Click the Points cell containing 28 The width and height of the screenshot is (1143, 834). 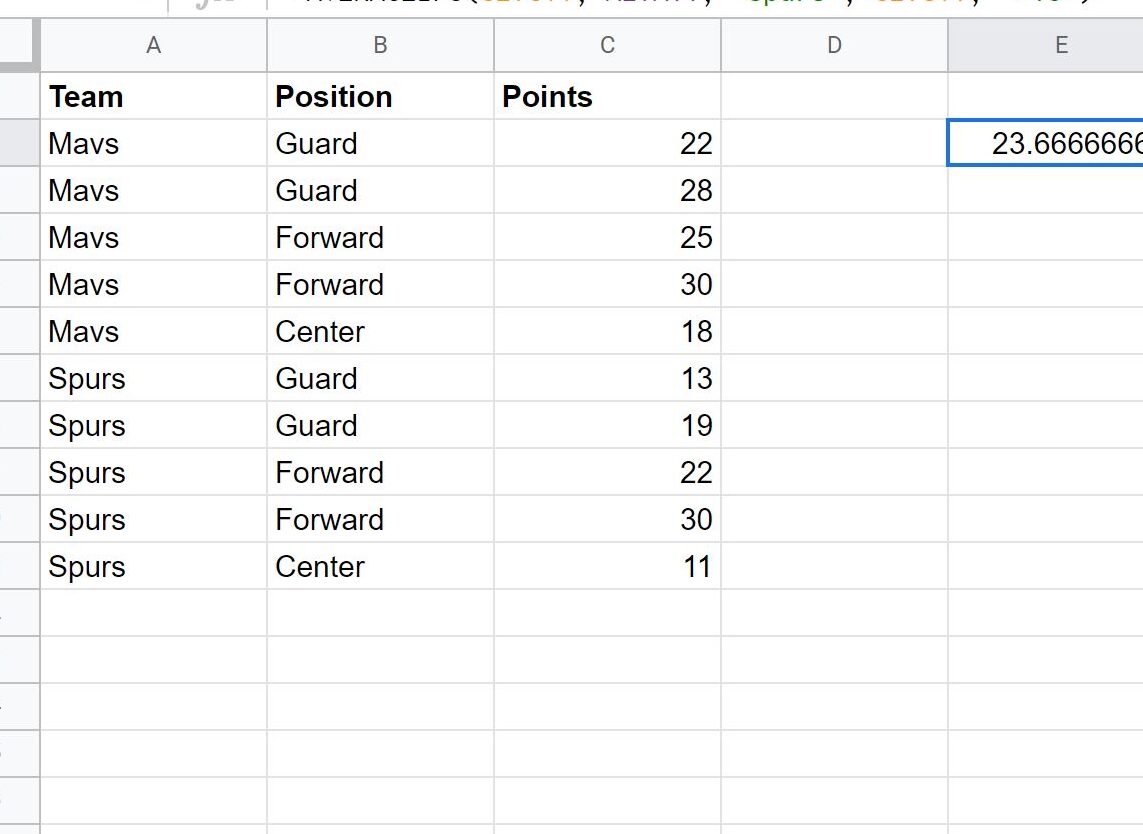pyautogui.click(x=607, y=191)
